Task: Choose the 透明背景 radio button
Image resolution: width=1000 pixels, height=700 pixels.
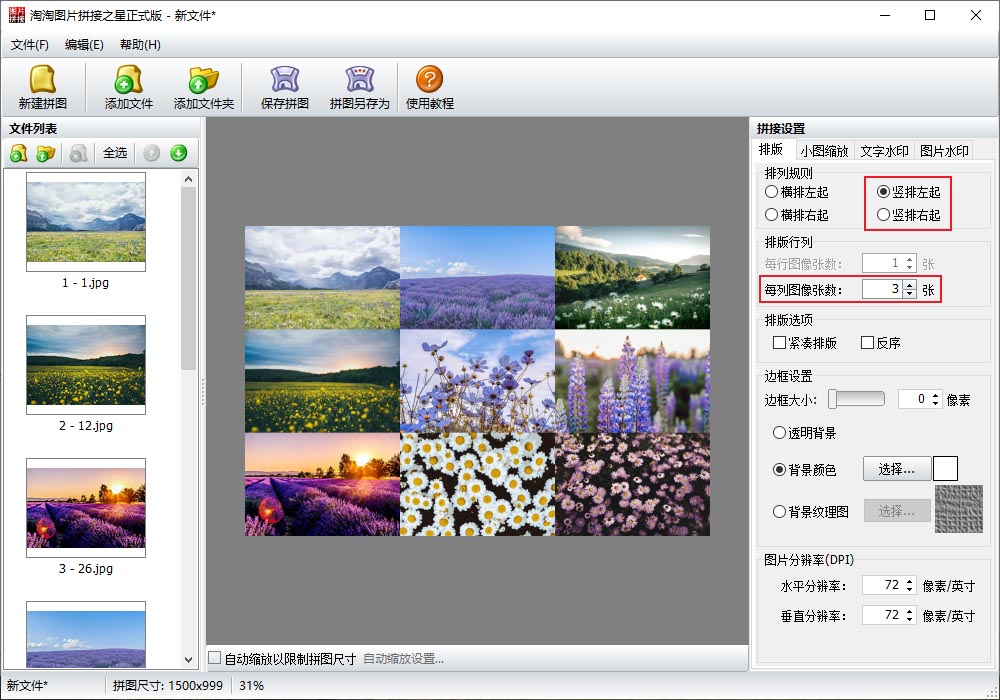Action: coord(779,433)
